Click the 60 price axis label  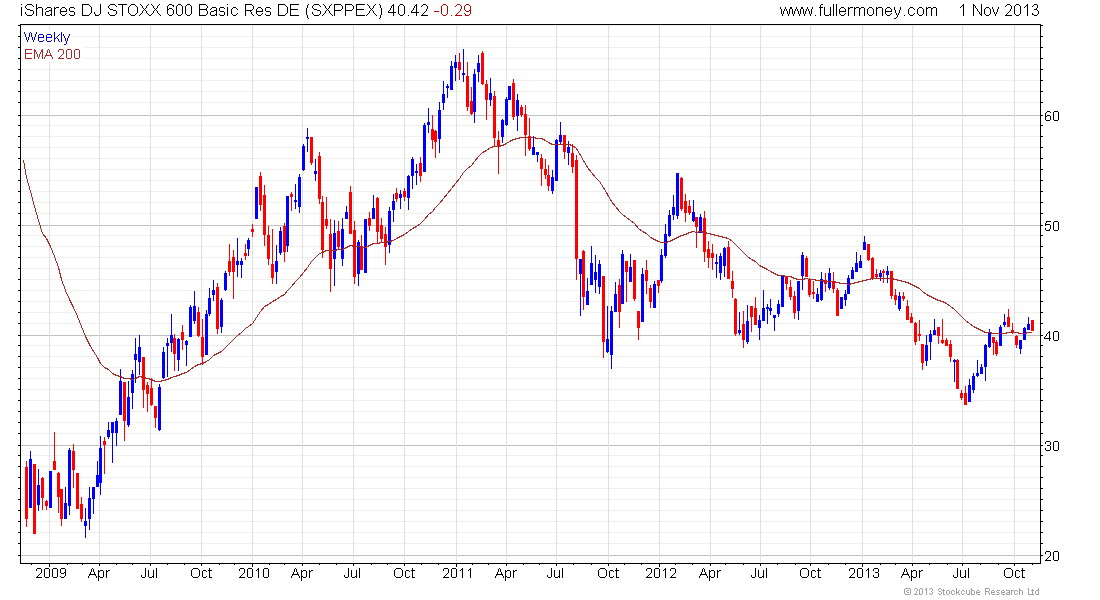(1052, 116)
